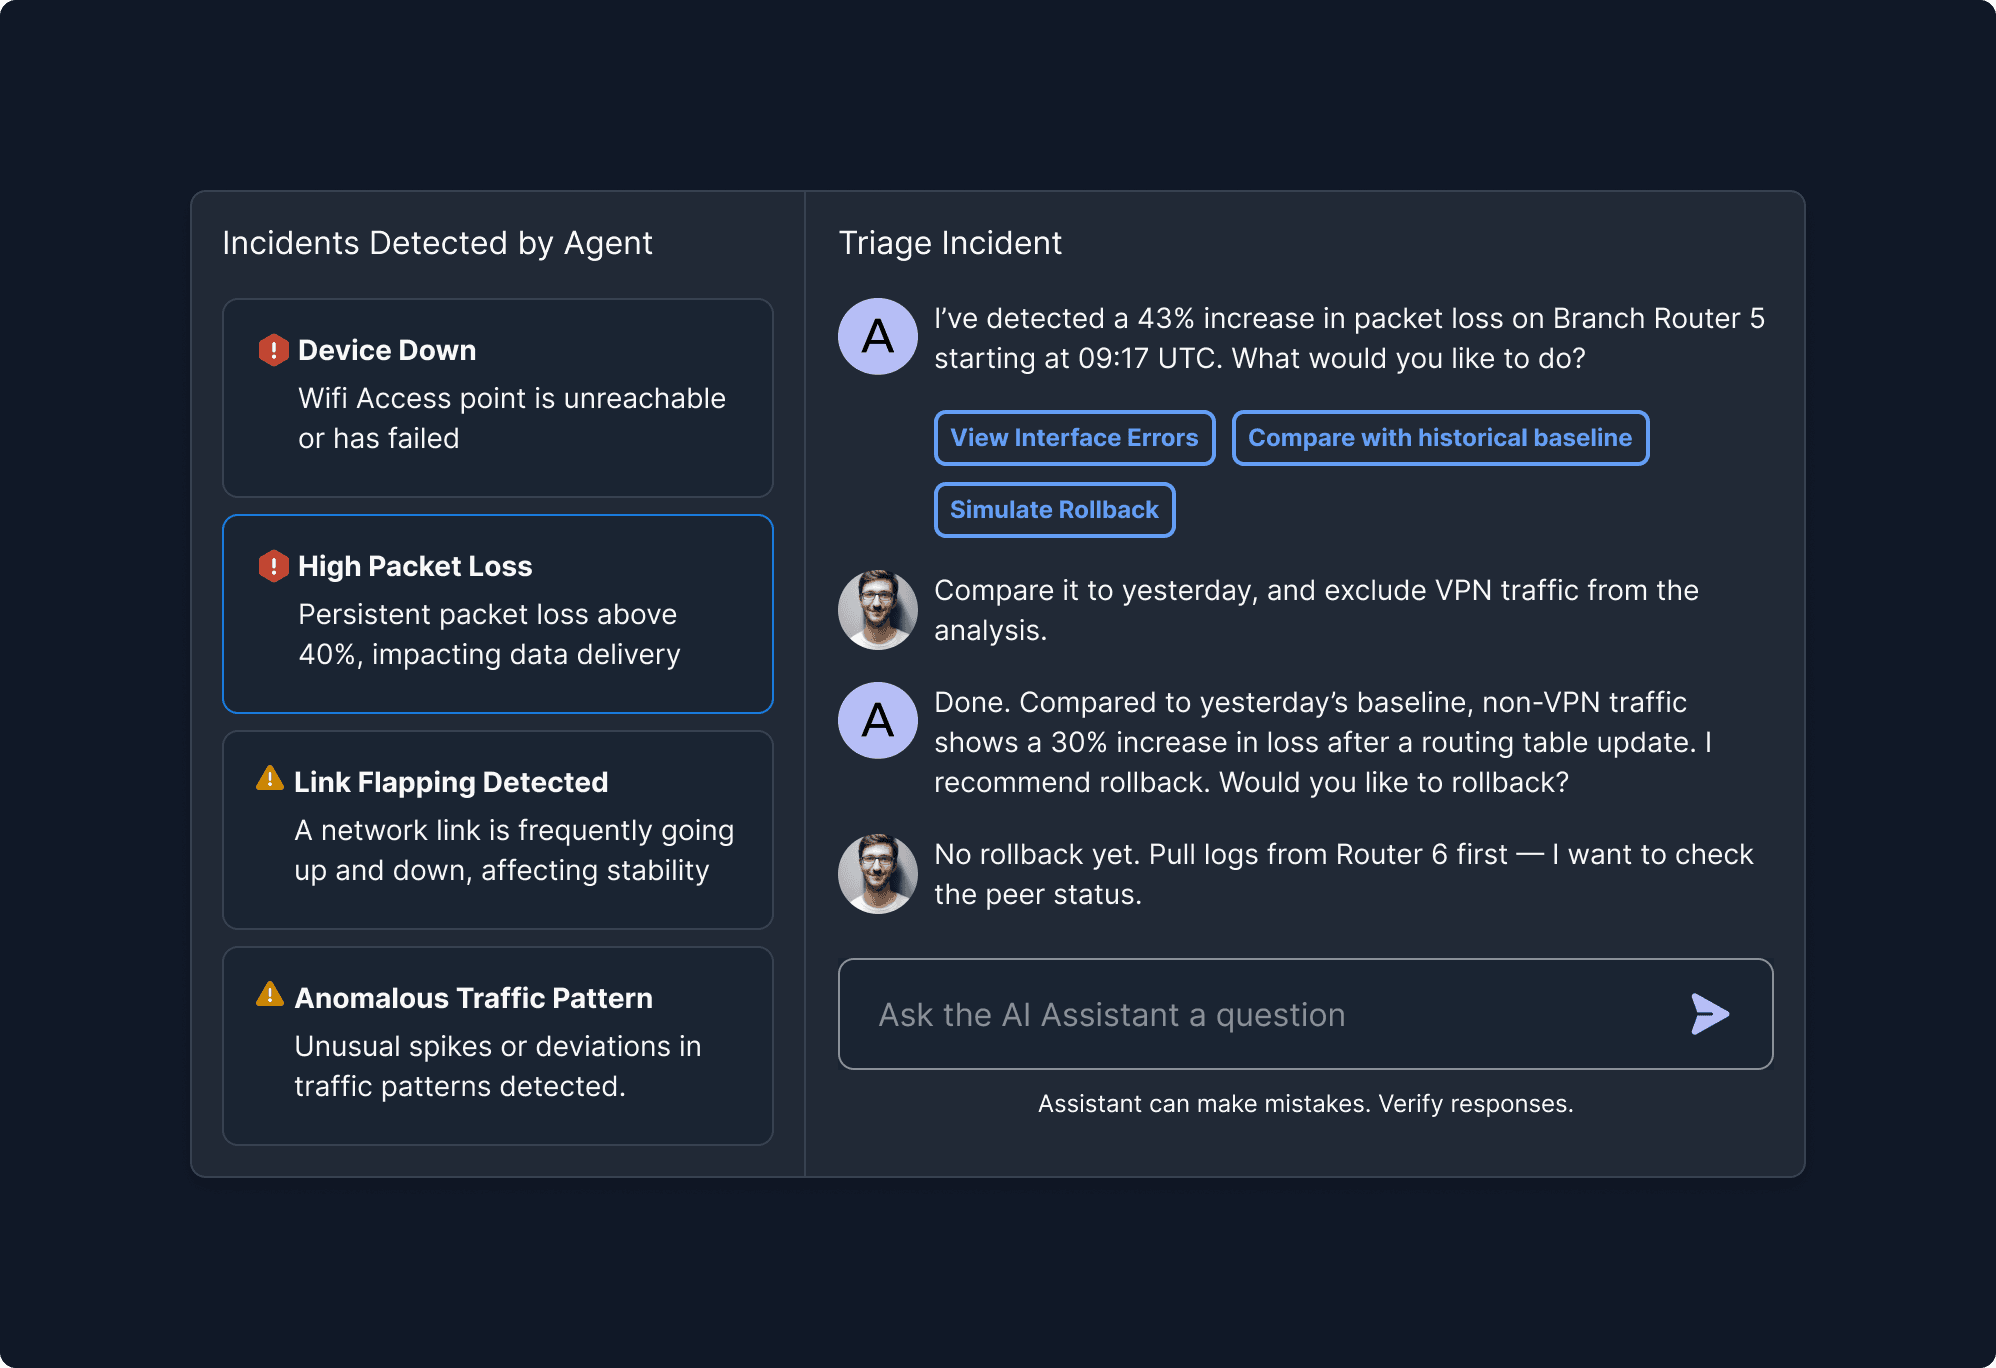The height and width of the screenshot is (1368, 1996).
Task: Open the High Packet Loss incident
Action: [497, 614]
